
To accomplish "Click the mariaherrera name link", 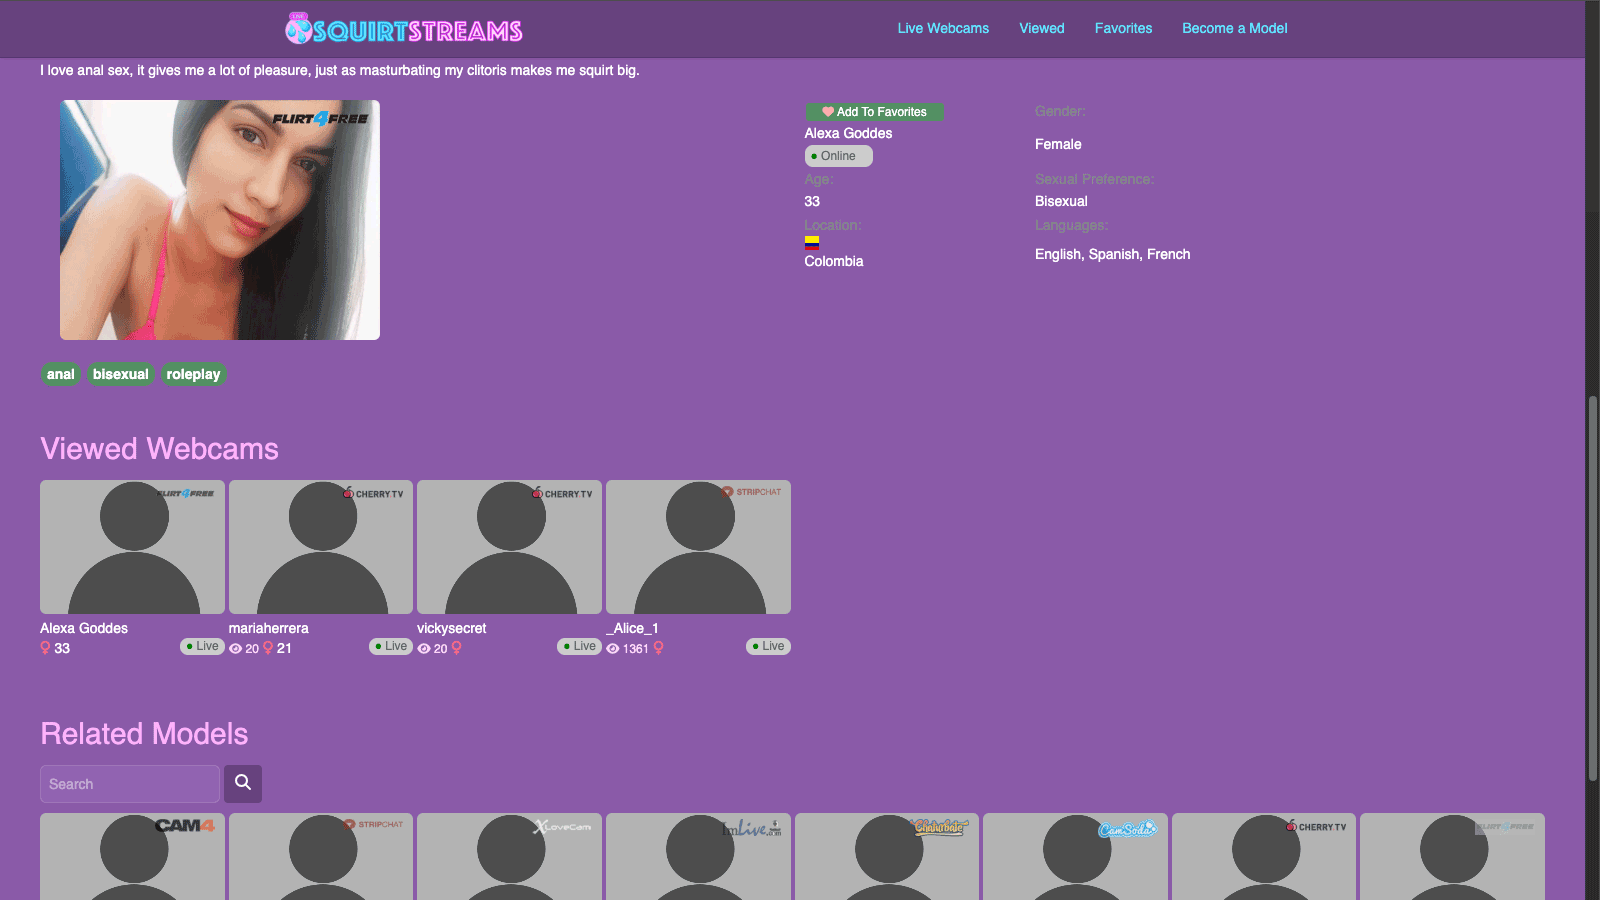I will pos(268,628).
